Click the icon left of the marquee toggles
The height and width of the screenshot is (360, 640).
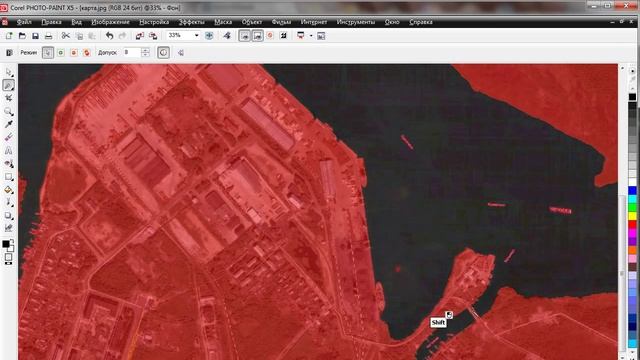click(x=227, y=36)
